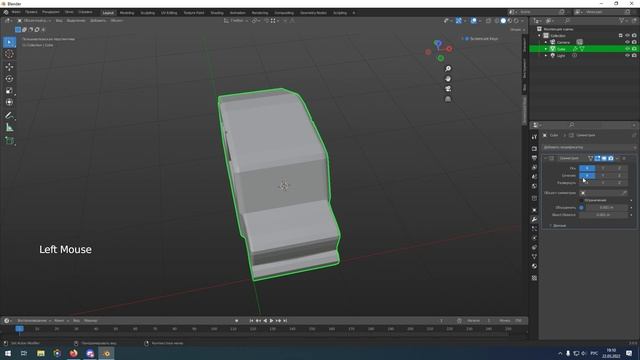Open the Object Mode dropdown
The width and height of the screenshot is (640, 360).
coord(34,20)
